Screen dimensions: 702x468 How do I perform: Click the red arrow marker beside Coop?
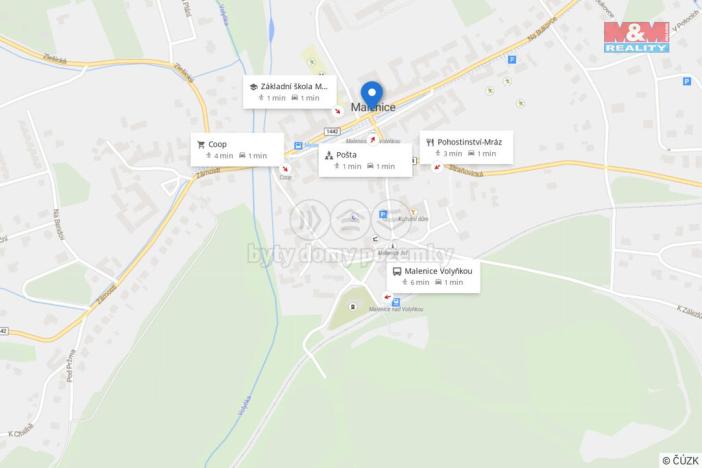tap(285, 168)
